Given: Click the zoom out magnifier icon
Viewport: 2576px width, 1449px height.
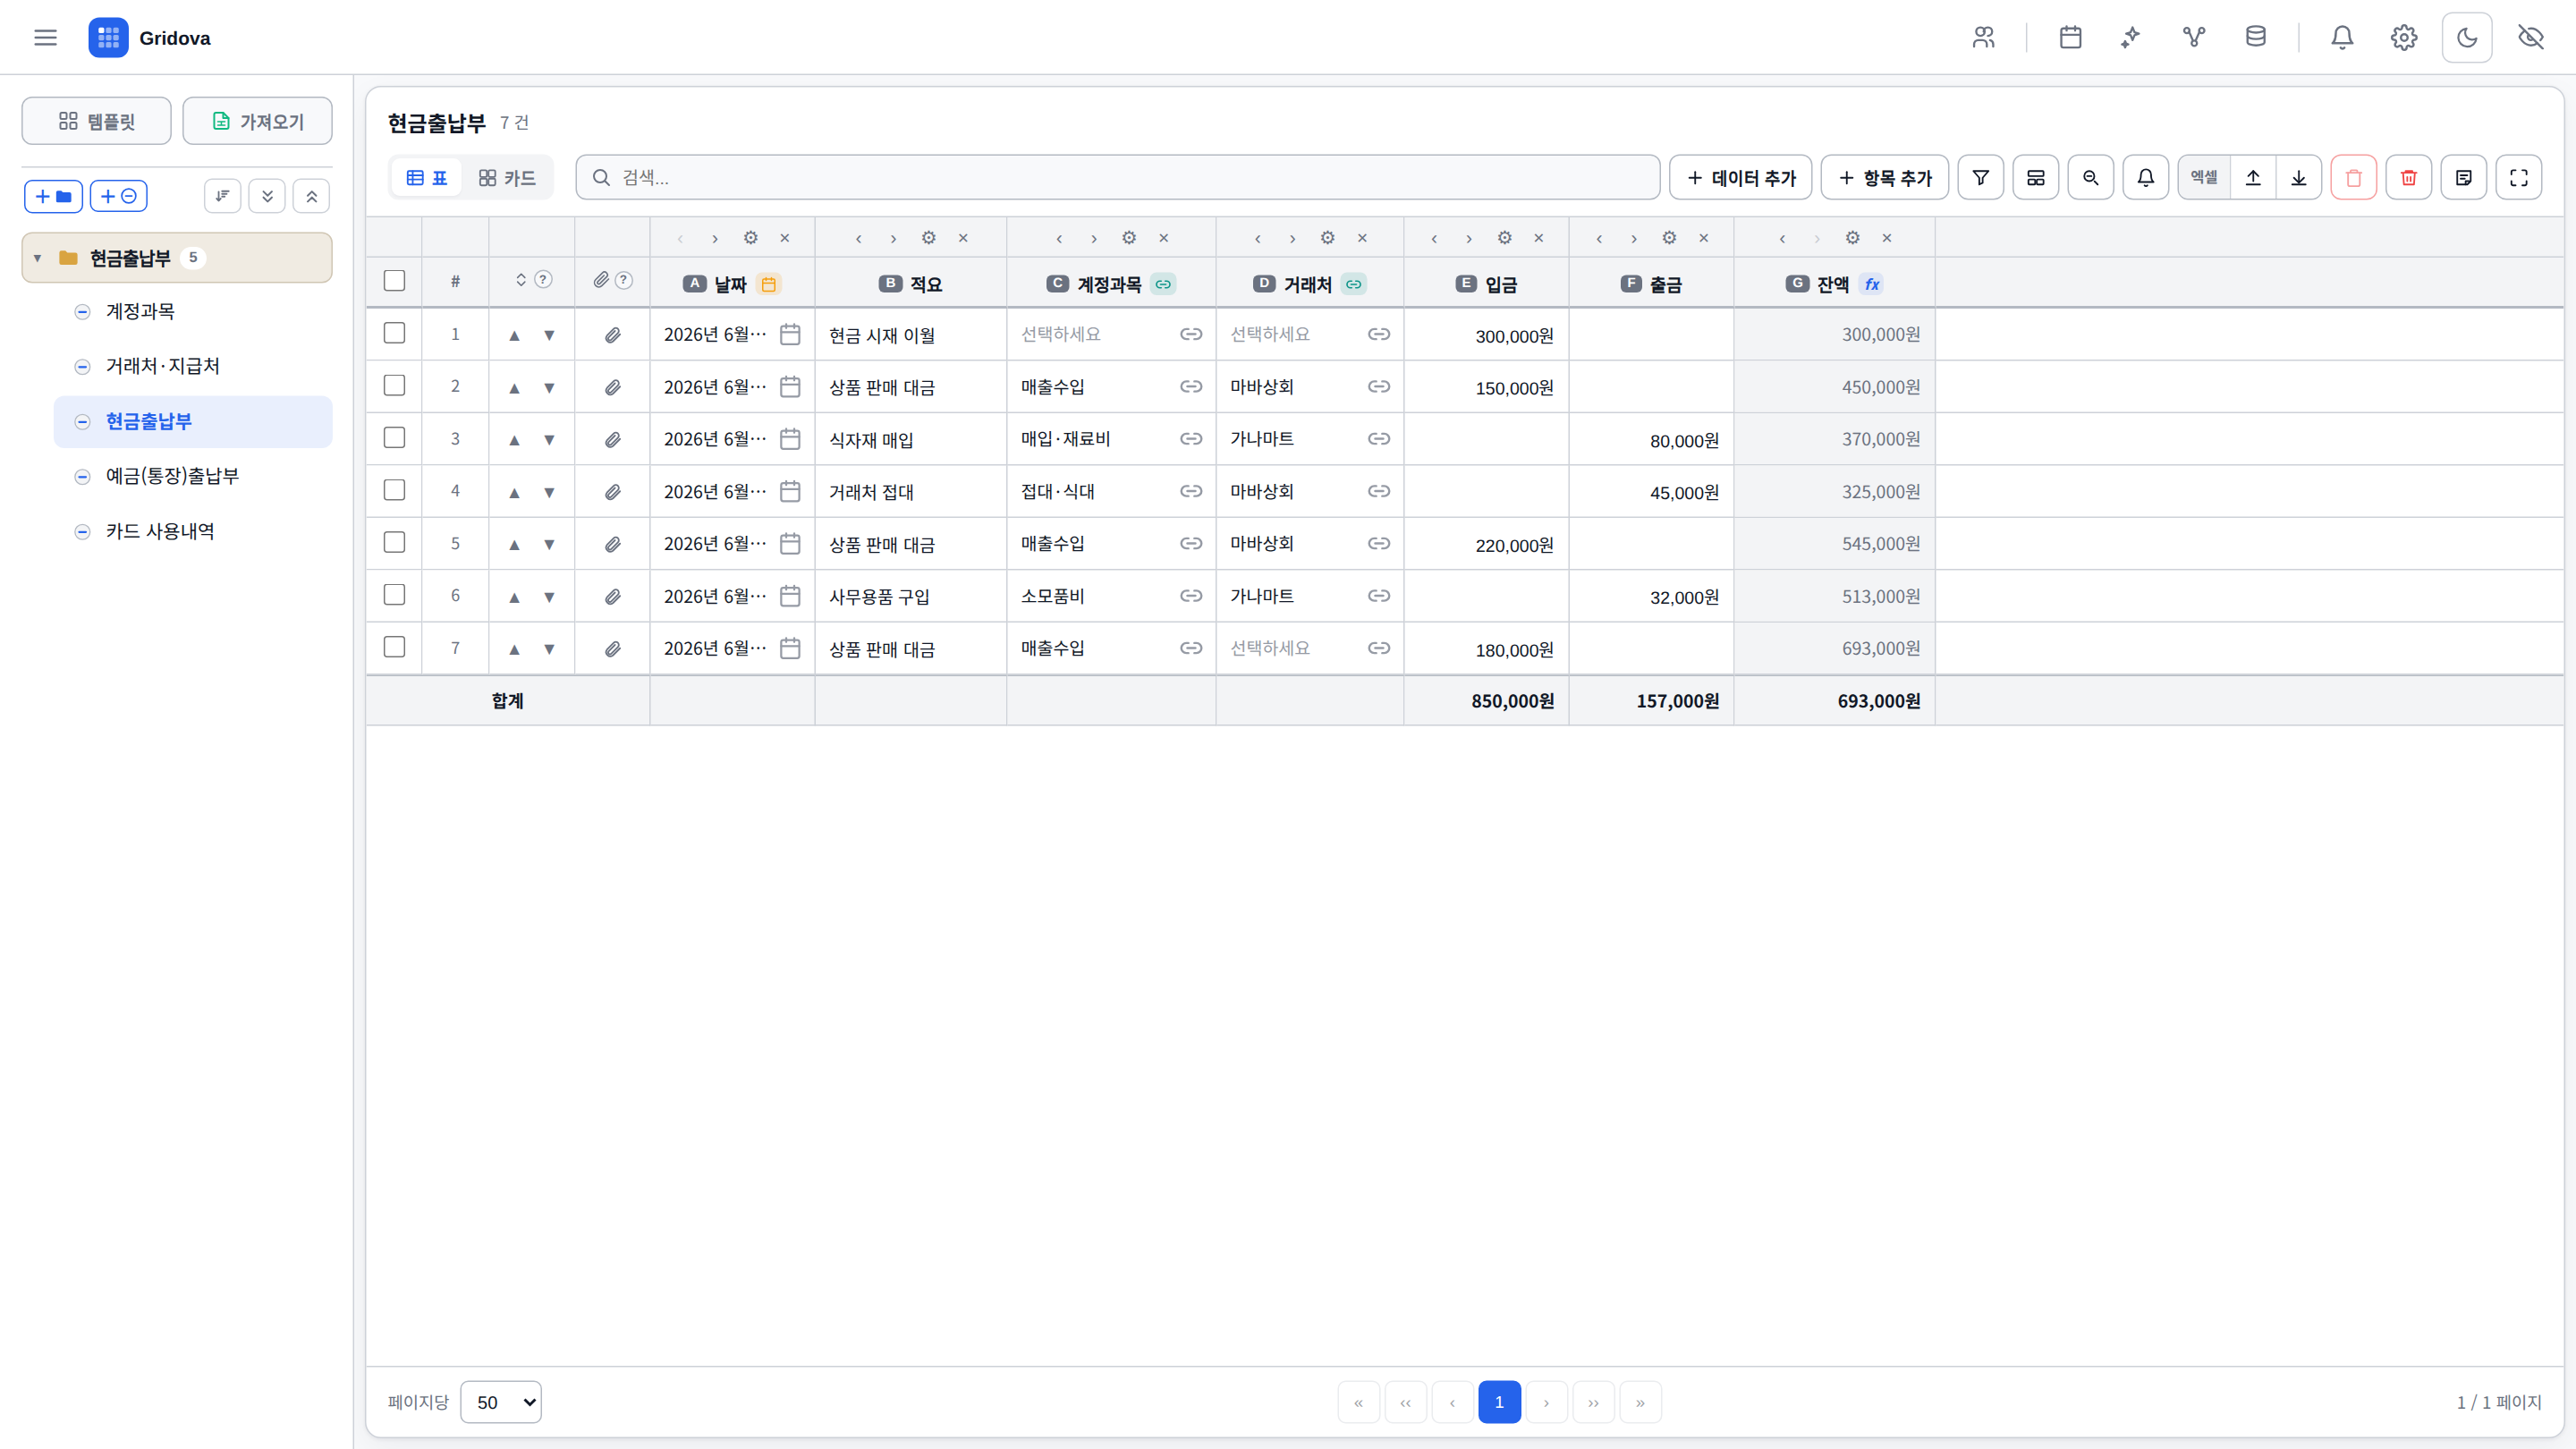Looking at the screenshot, I should (2090, 178).
